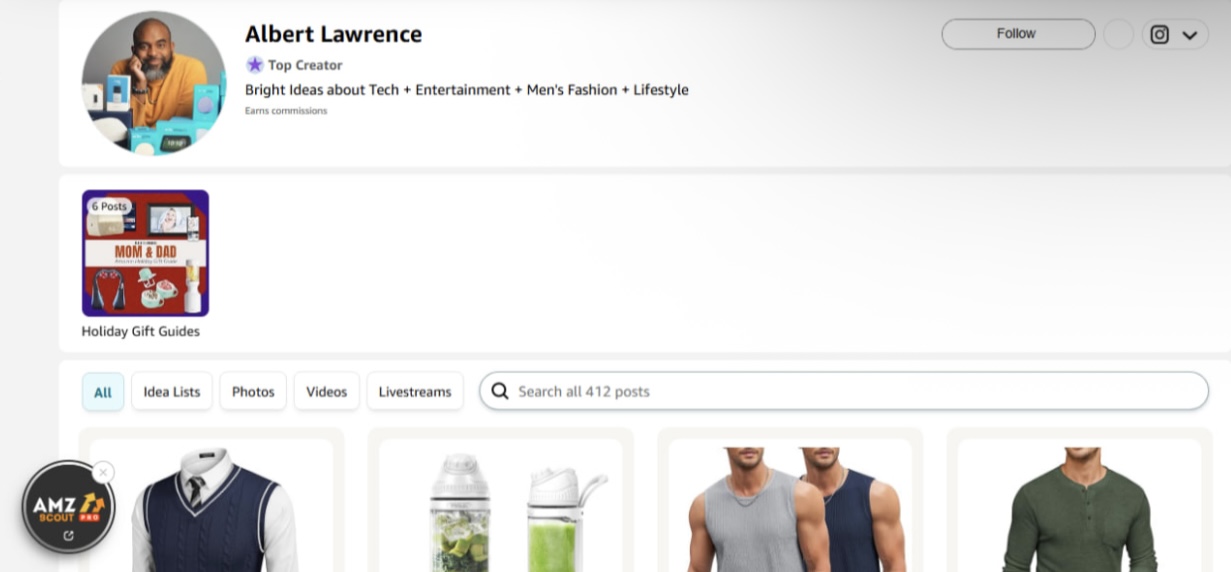Click the round button beside Follow
This screenshot has width=1231, height=572.
tap(1118, 35)
